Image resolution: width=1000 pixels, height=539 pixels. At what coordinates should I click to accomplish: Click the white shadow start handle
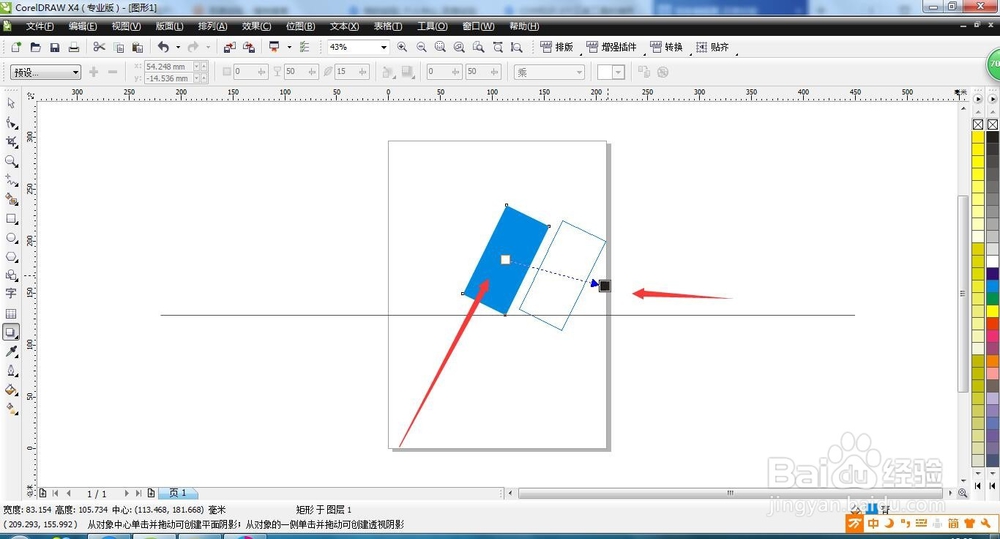(505, 260)
